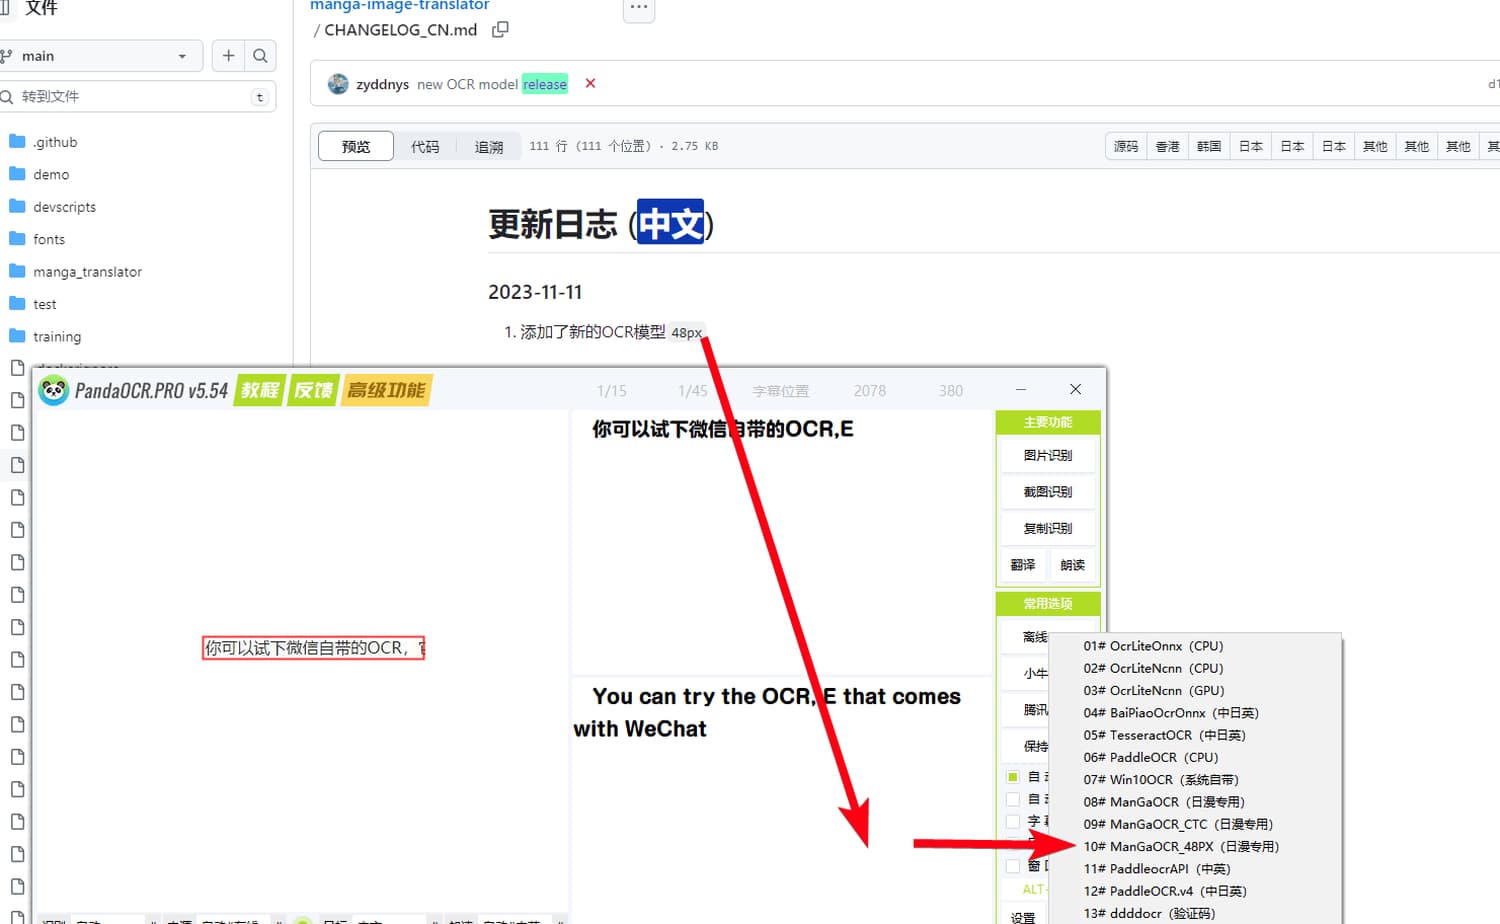Click the 反馈 feedback button in PandaOCR

(313, 390)
